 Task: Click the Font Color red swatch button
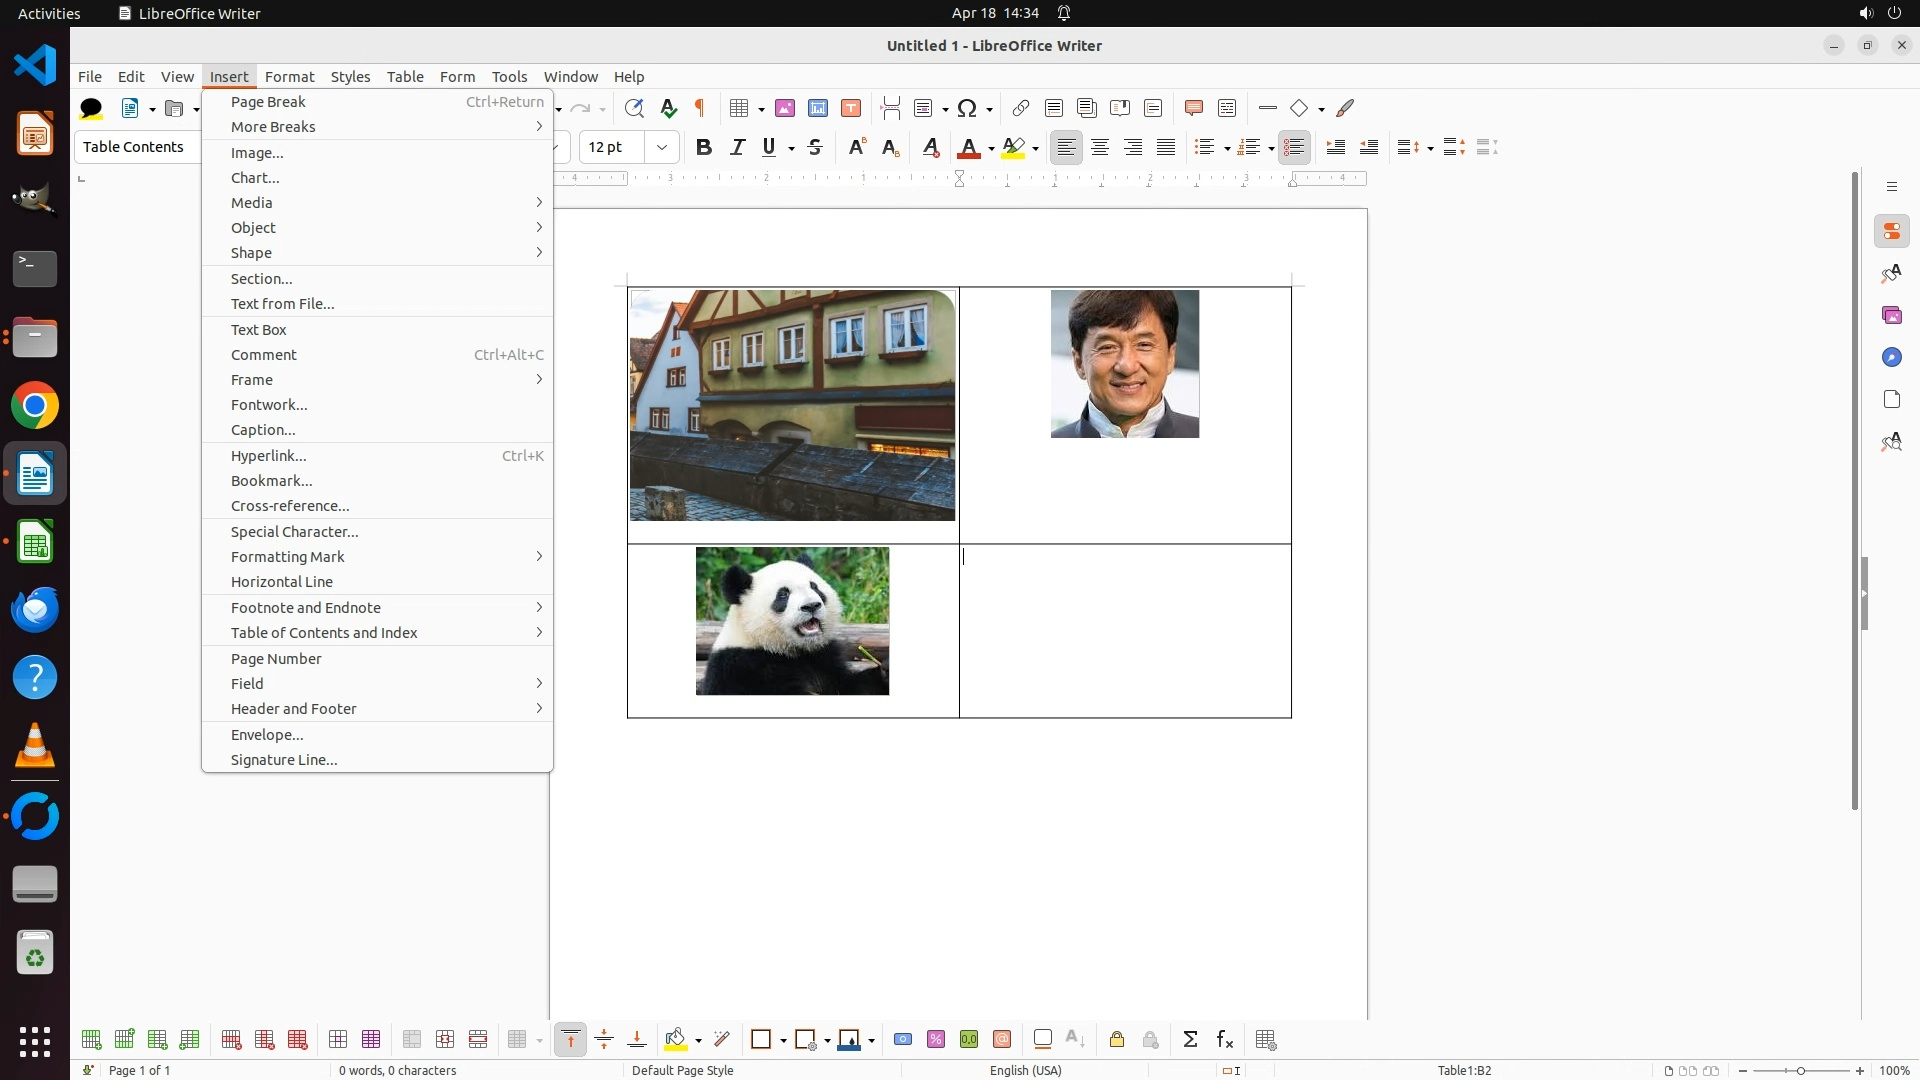tap(967, 148)
